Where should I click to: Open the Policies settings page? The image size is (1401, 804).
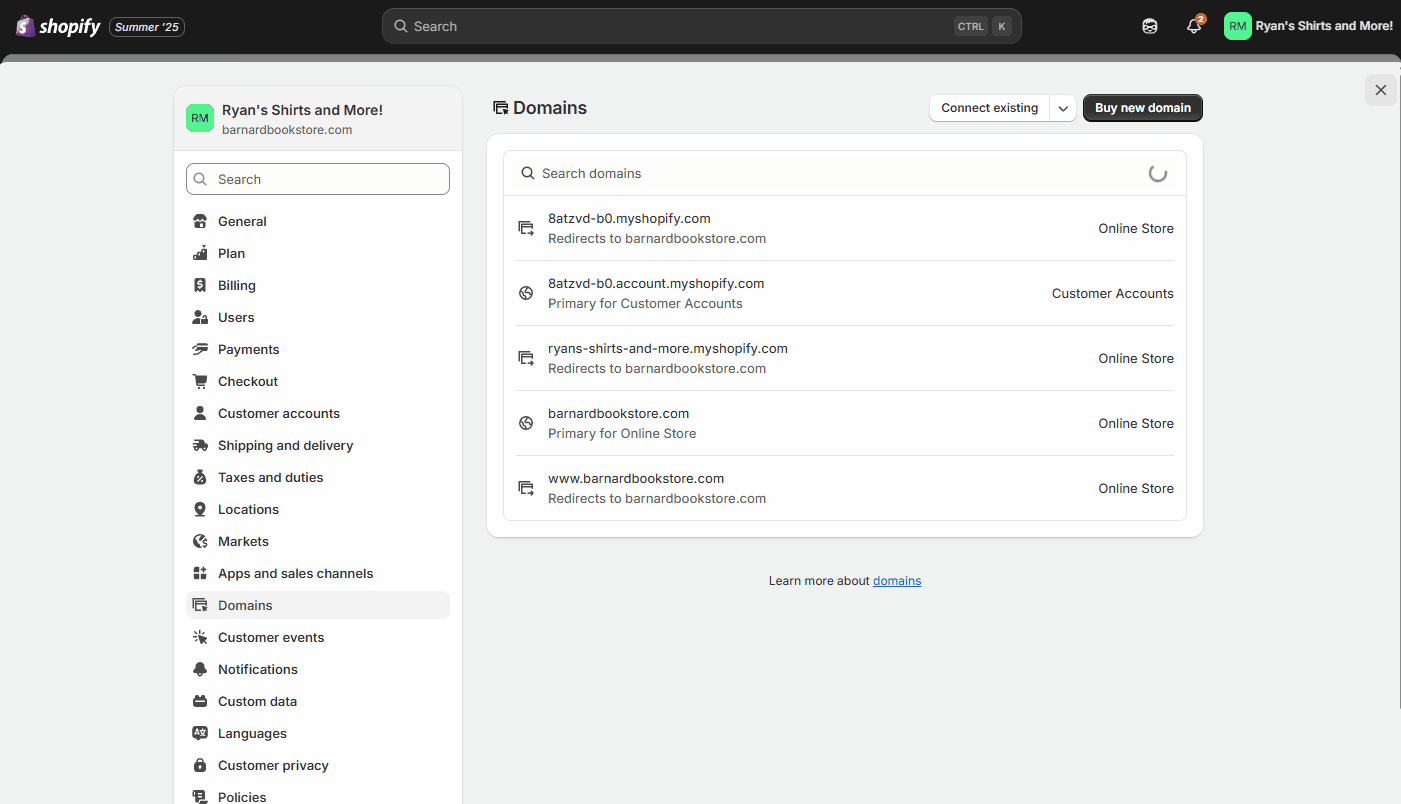[318, 796]
